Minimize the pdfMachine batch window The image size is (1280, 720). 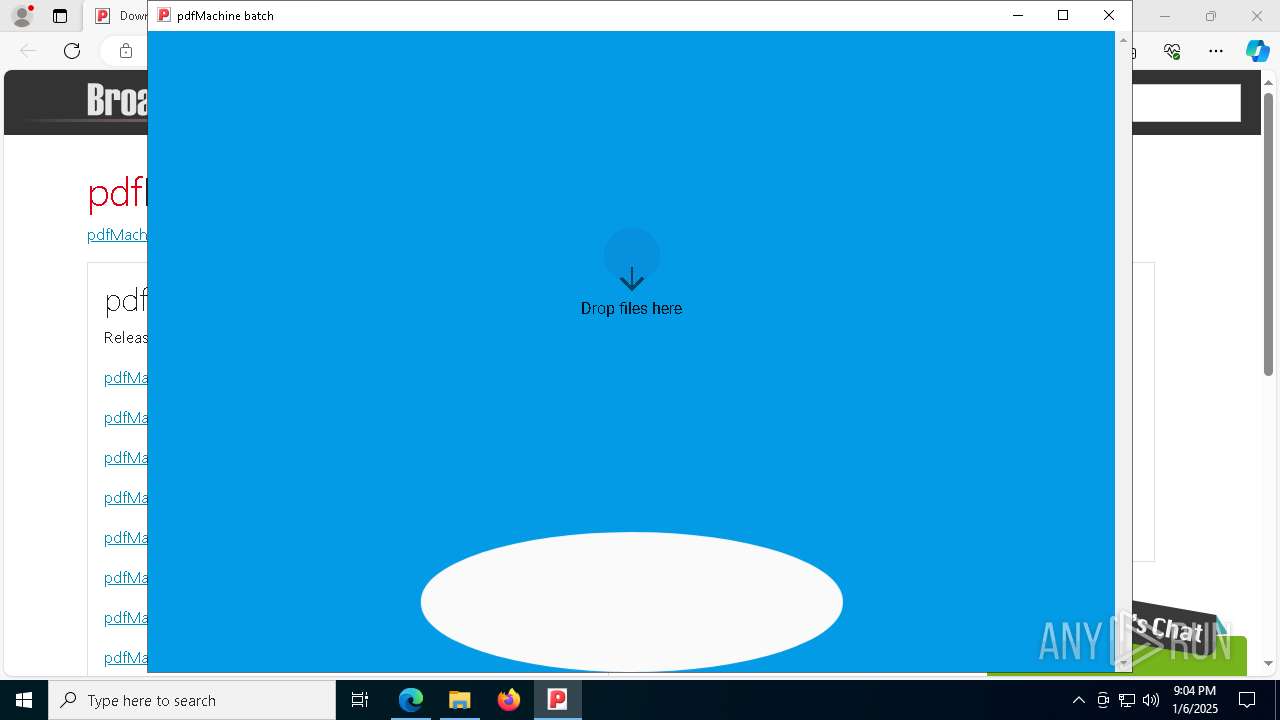tap(1017, 15)
